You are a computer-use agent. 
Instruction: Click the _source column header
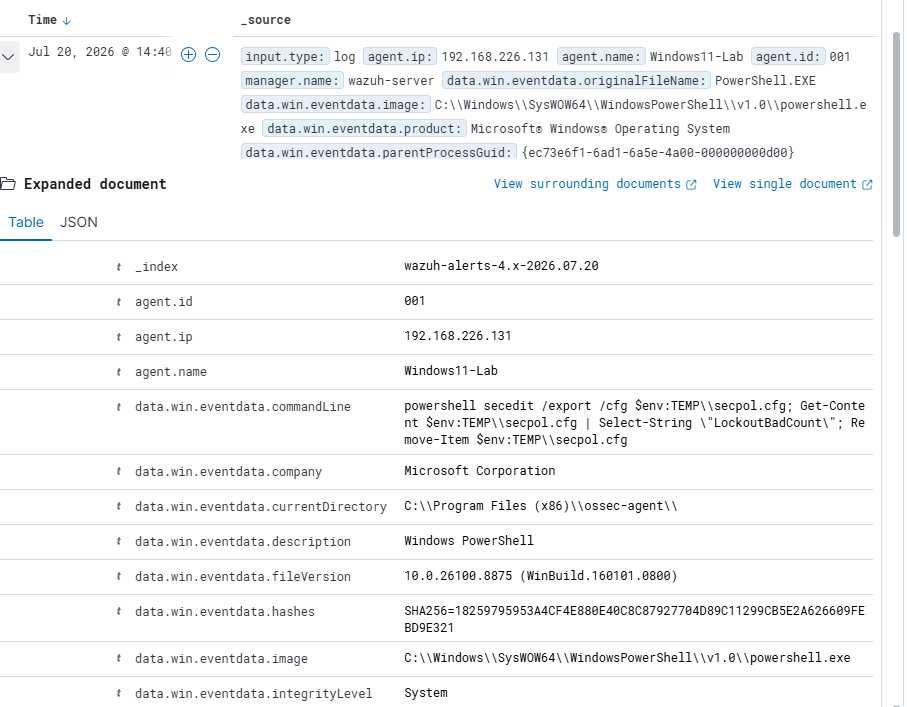point(266,20)
